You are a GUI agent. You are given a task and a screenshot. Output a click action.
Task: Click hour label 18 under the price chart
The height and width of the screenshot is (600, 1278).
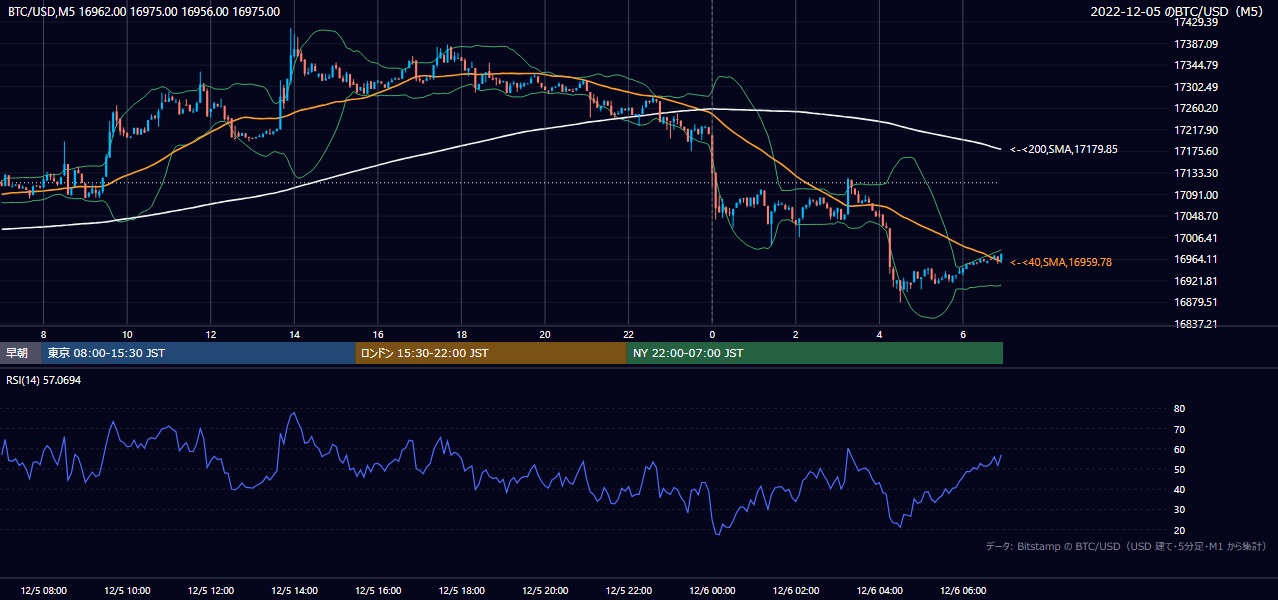(x=461, y=333)
